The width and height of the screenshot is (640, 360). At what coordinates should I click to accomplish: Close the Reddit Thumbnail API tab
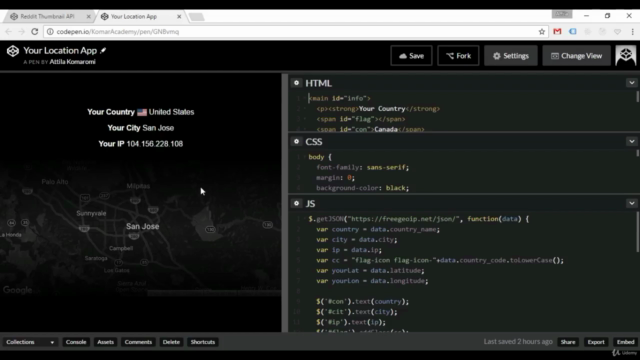89,16
